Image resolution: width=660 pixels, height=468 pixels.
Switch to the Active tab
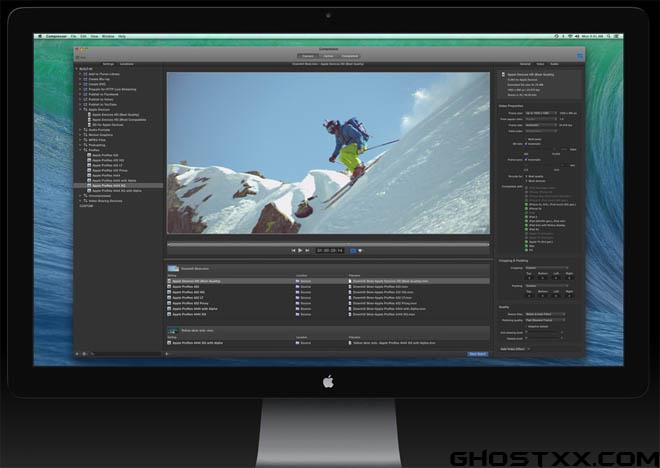pos(327,56)
